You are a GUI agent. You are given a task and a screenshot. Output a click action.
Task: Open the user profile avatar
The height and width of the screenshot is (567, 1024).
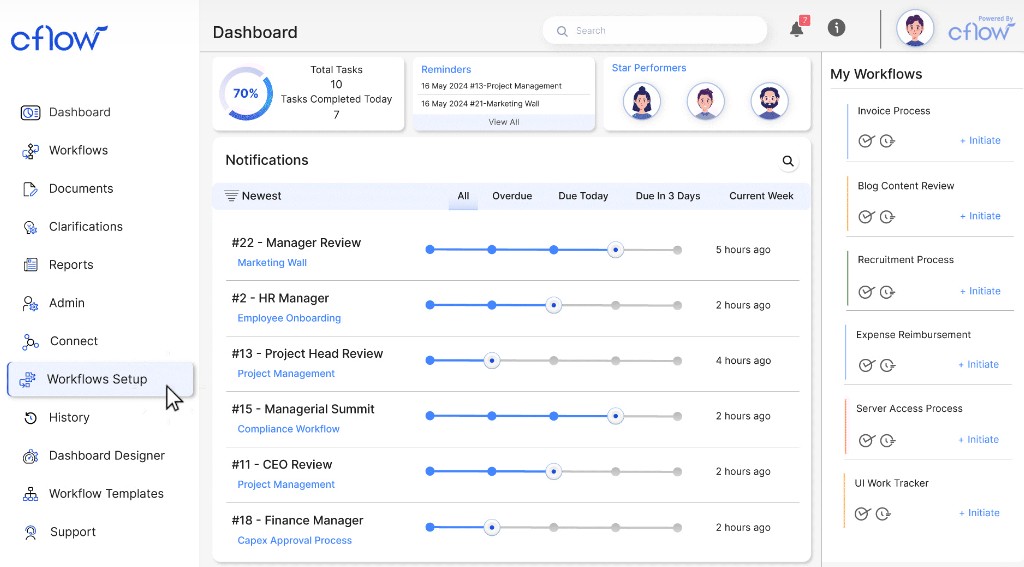click(914, 28)
